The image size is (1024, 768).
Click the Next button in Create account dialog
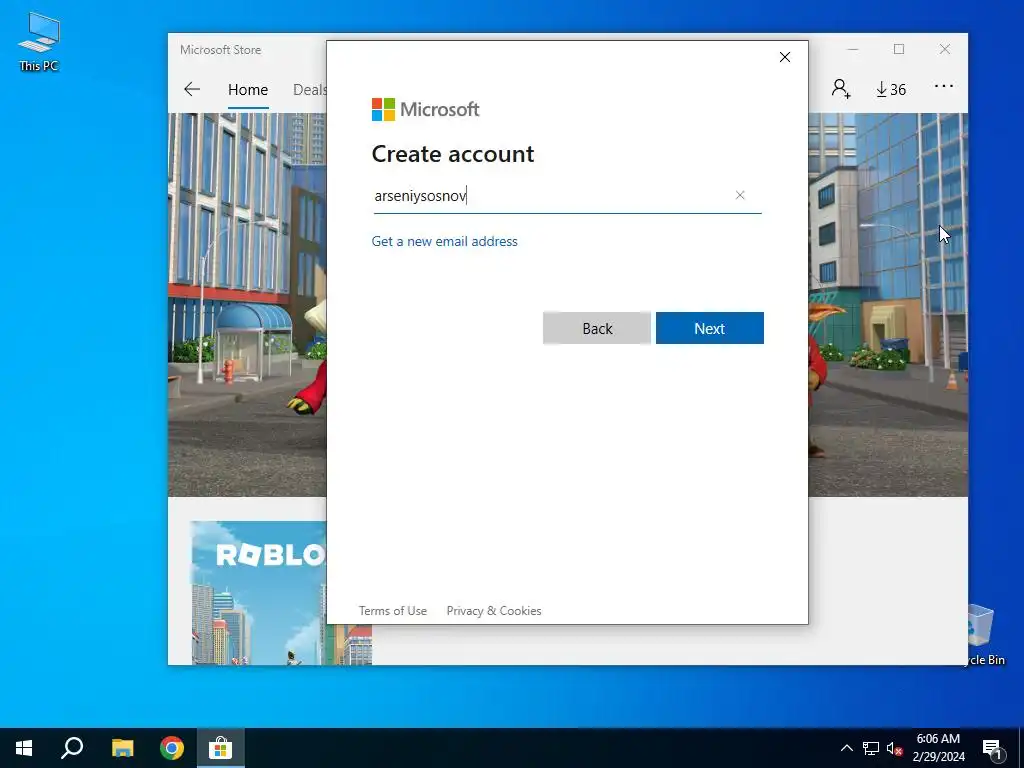(x=709, y=328)
